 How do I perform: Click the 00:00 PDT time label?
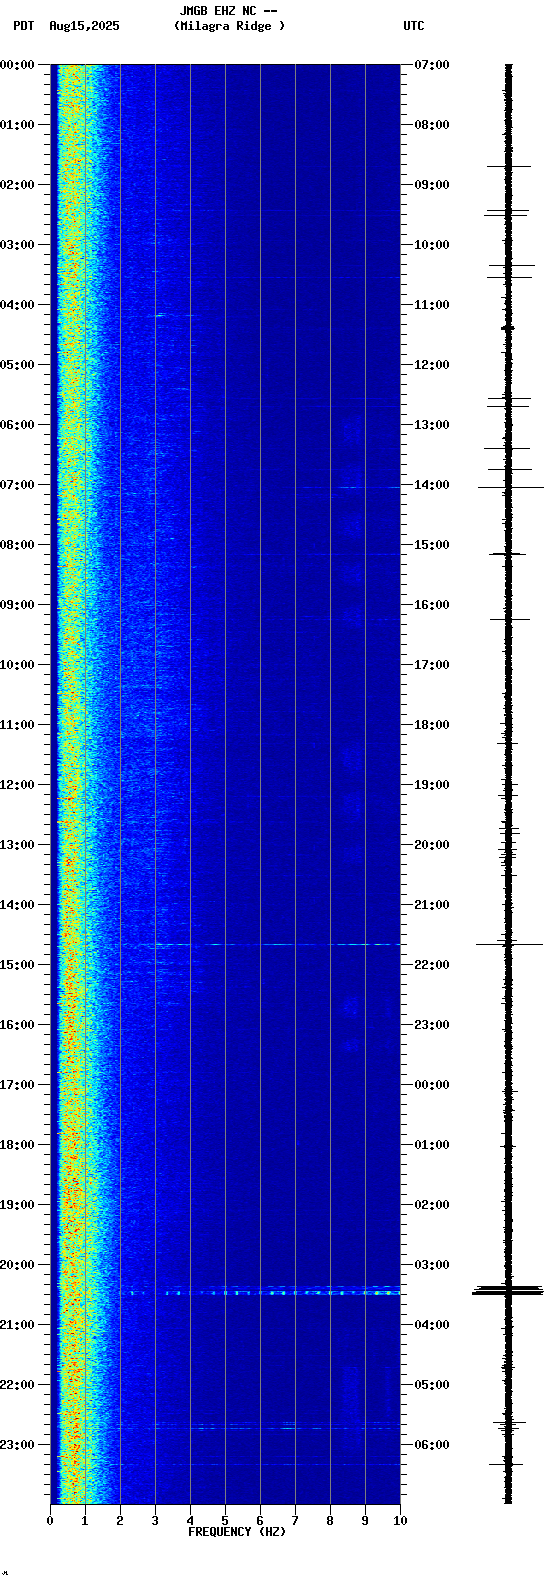tap(18, 65)
